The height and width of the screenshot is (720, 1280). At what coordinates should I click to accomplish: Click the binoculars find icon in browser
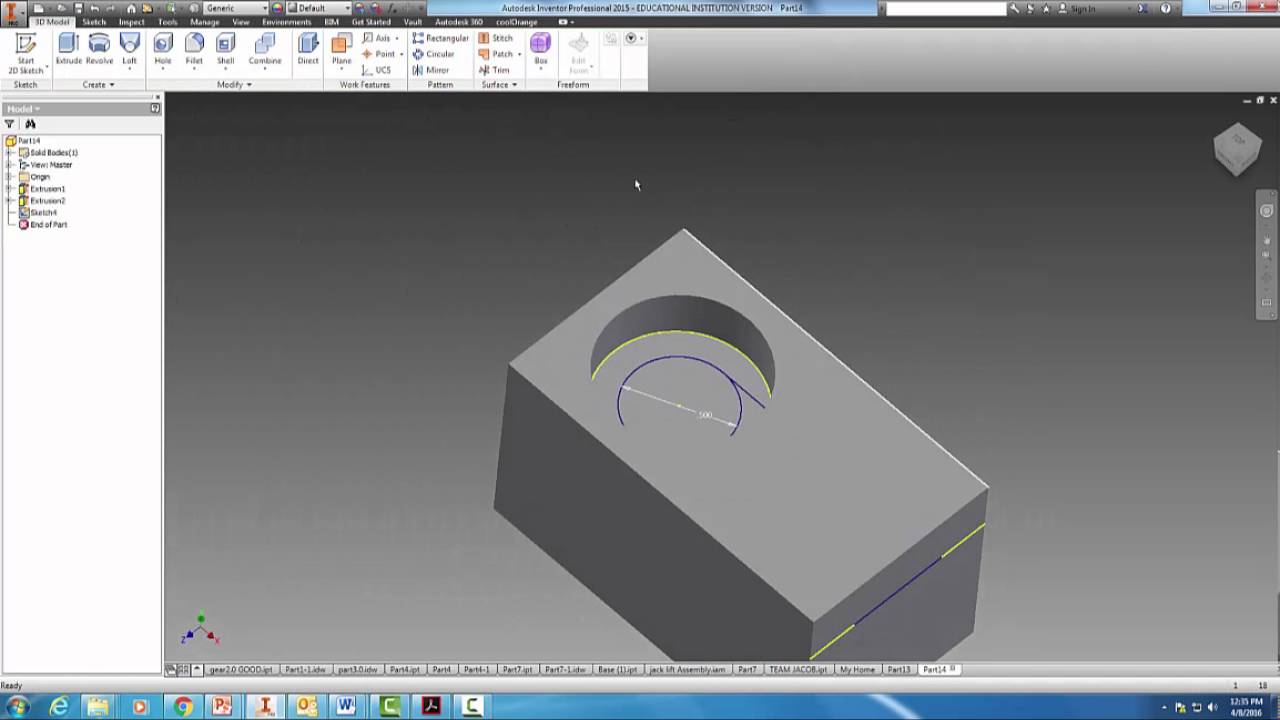(30, 124)
